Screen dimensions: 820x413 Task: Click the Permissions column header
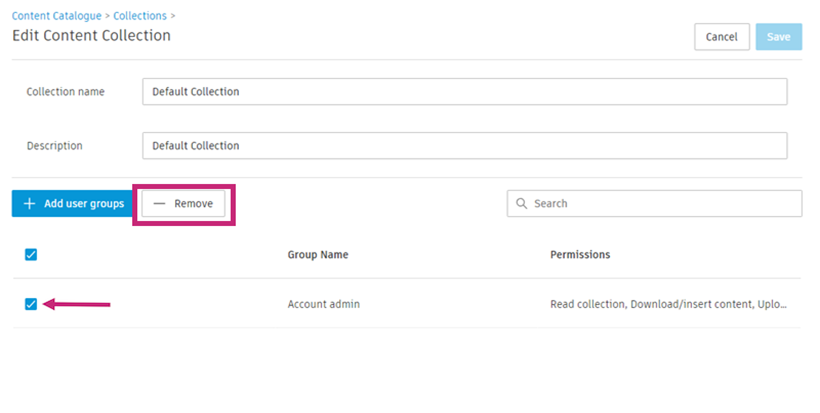[x=580, y=255]
